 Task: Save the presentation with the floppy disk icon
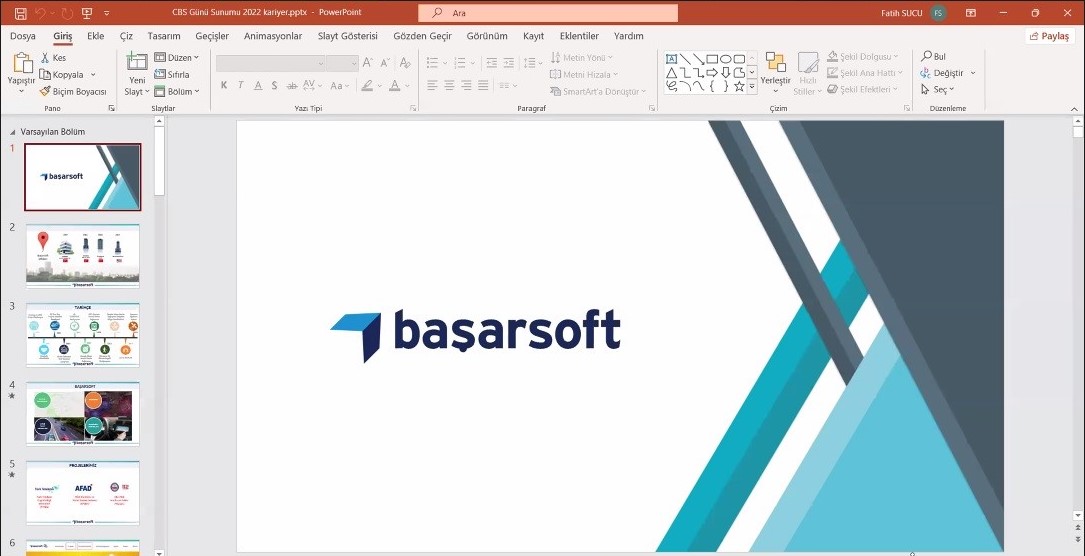tap(21, 13)
